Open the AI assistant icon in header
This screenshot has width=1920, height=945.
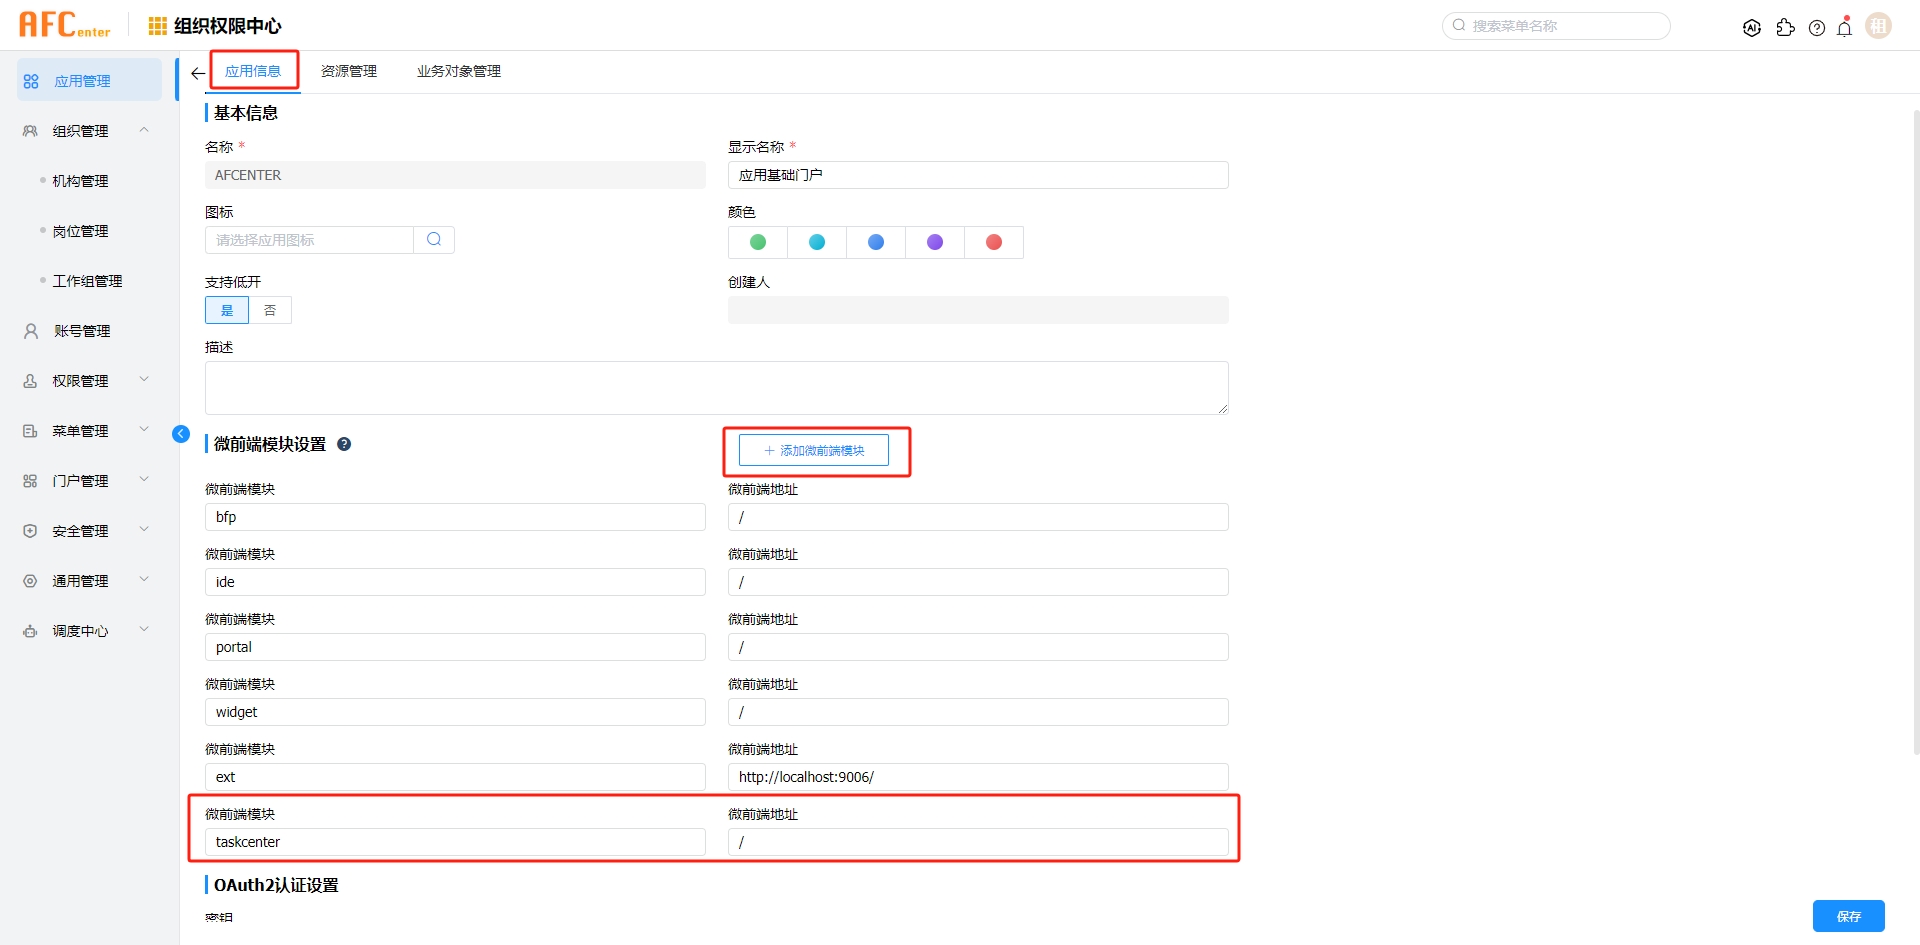(x=1752, y=28)
